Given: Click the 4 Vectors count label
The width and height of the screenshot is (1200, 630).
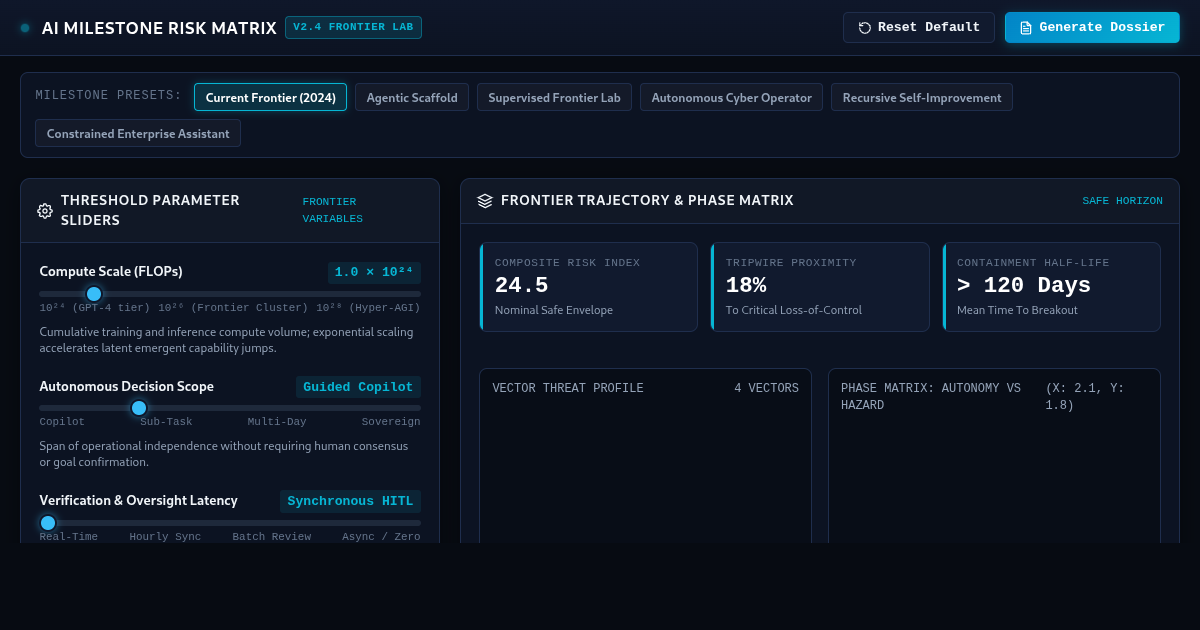Looking at the screenshot, I should coord(766,388).
